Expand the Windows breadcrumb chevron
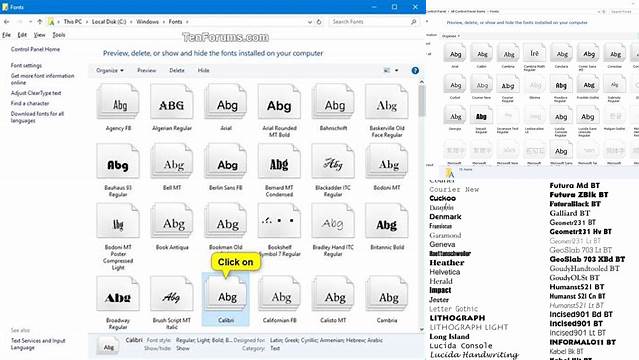This screenshot has width=639, height=360. 164,22
